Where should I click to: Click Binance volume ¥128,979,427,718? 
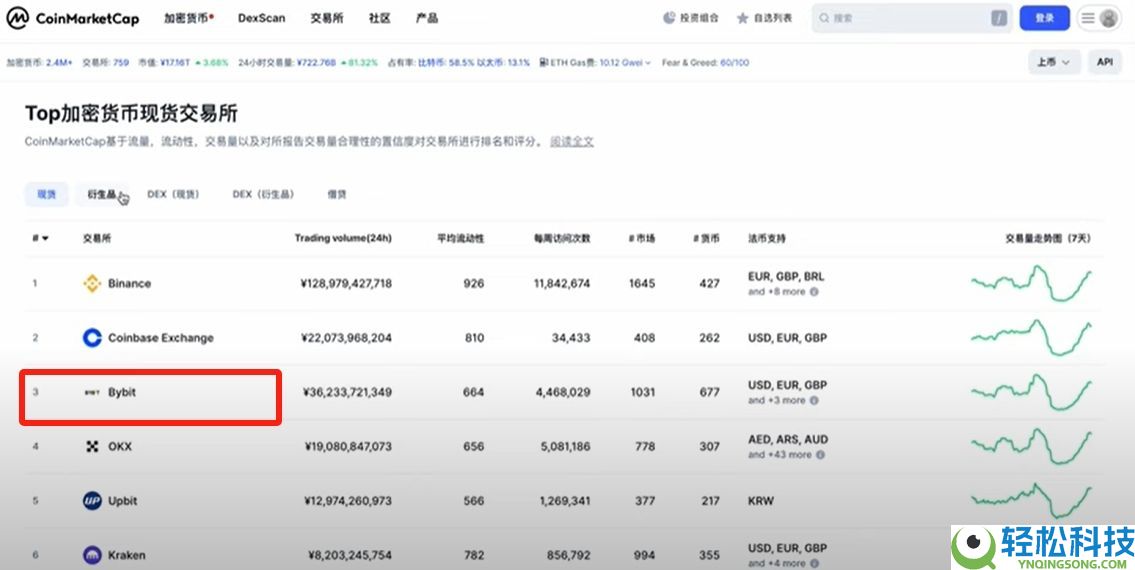(x=345, y=283)
